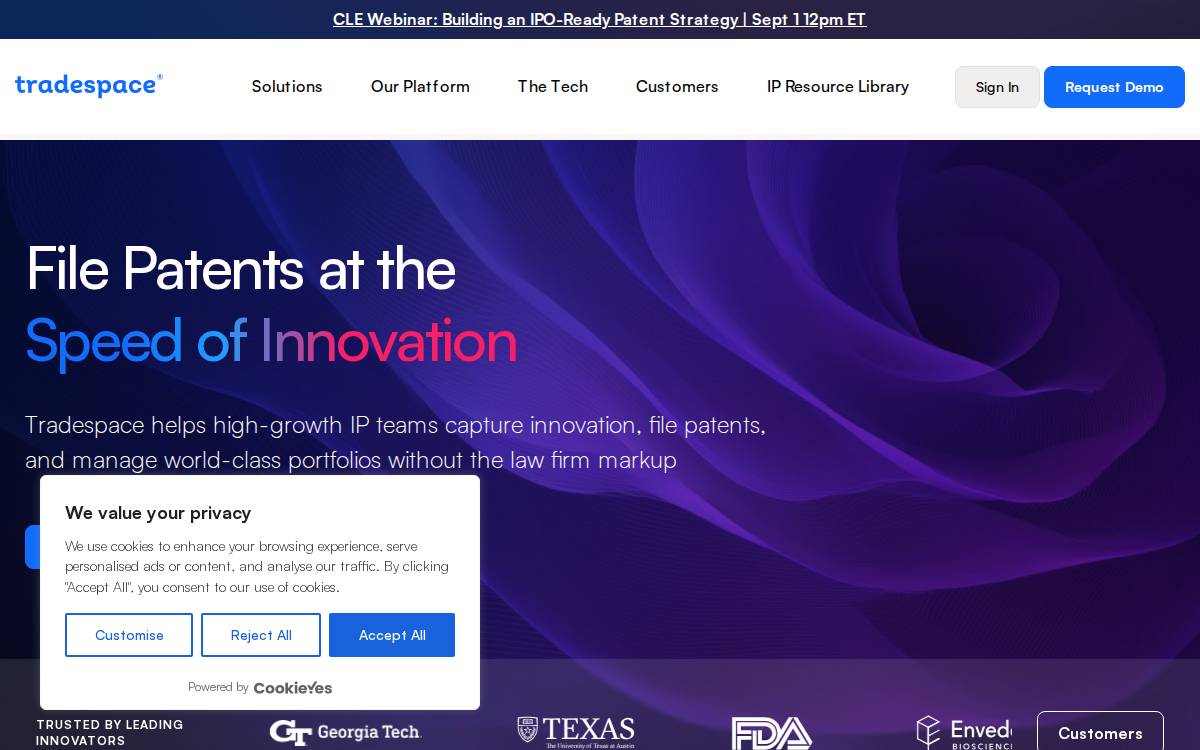
Task: Open the Our Platform menu
Action: click(420, 87)
